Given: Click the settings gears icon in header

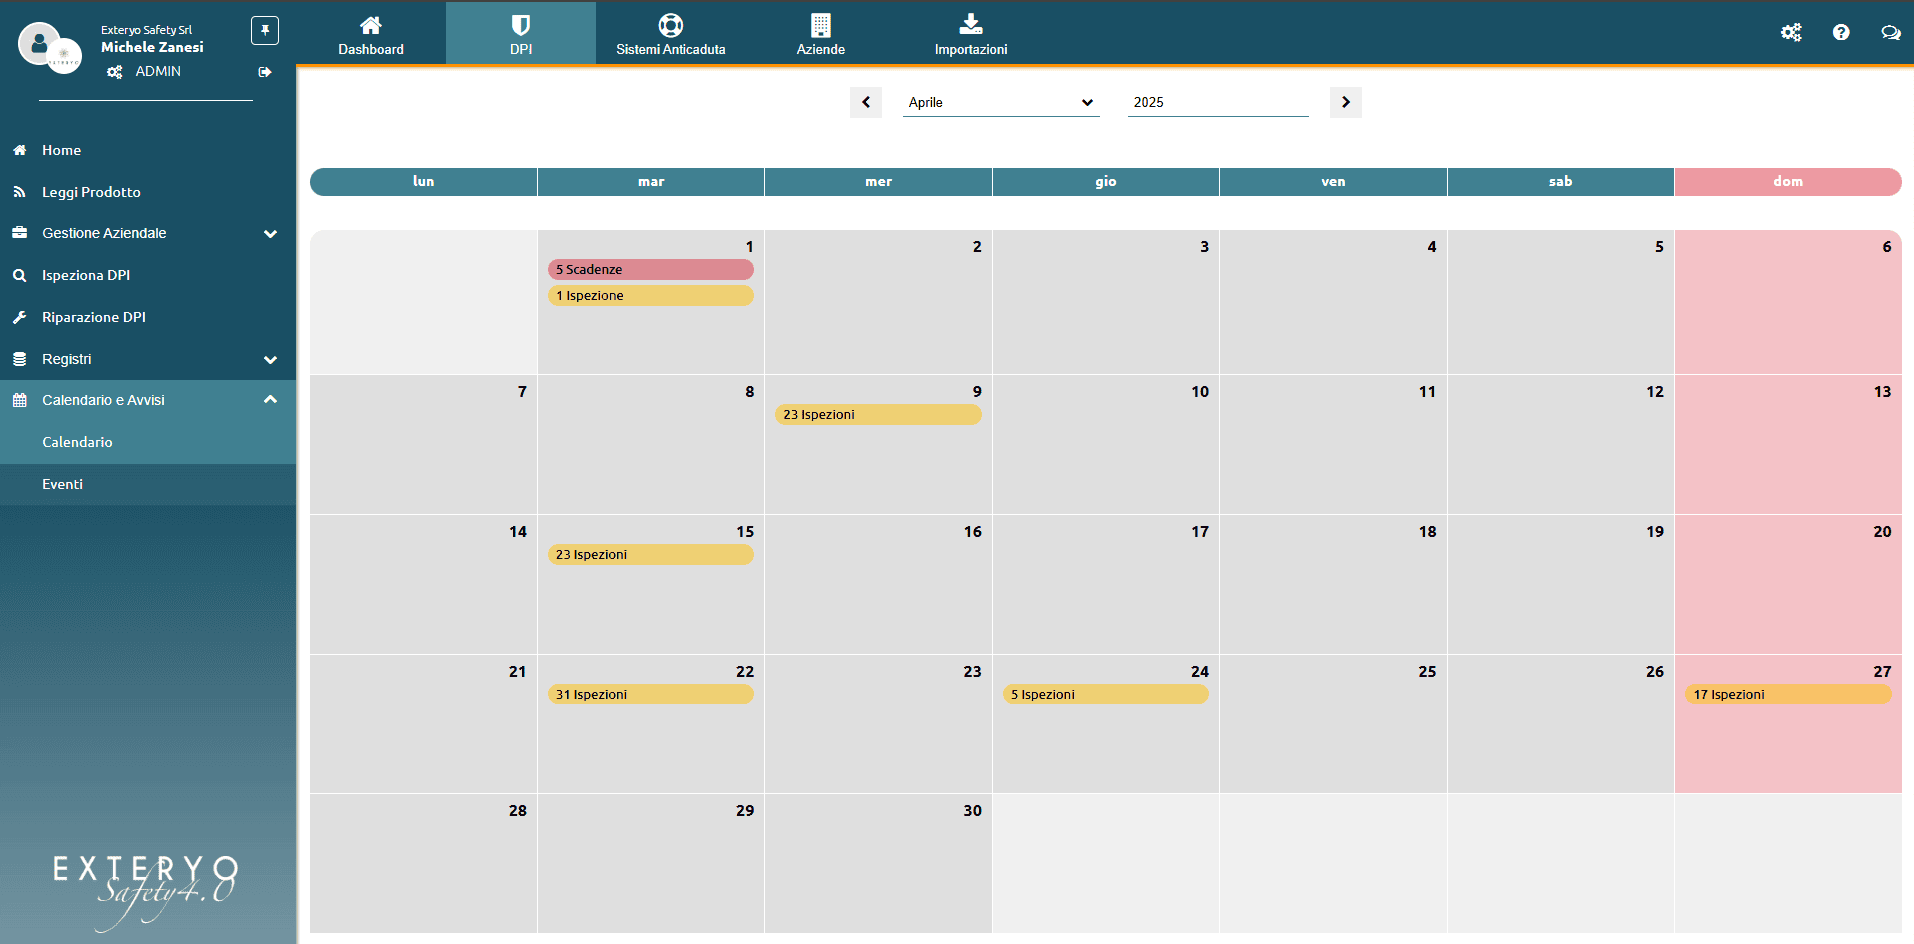Looking at the screenshot, I should tap(1791, 32).
